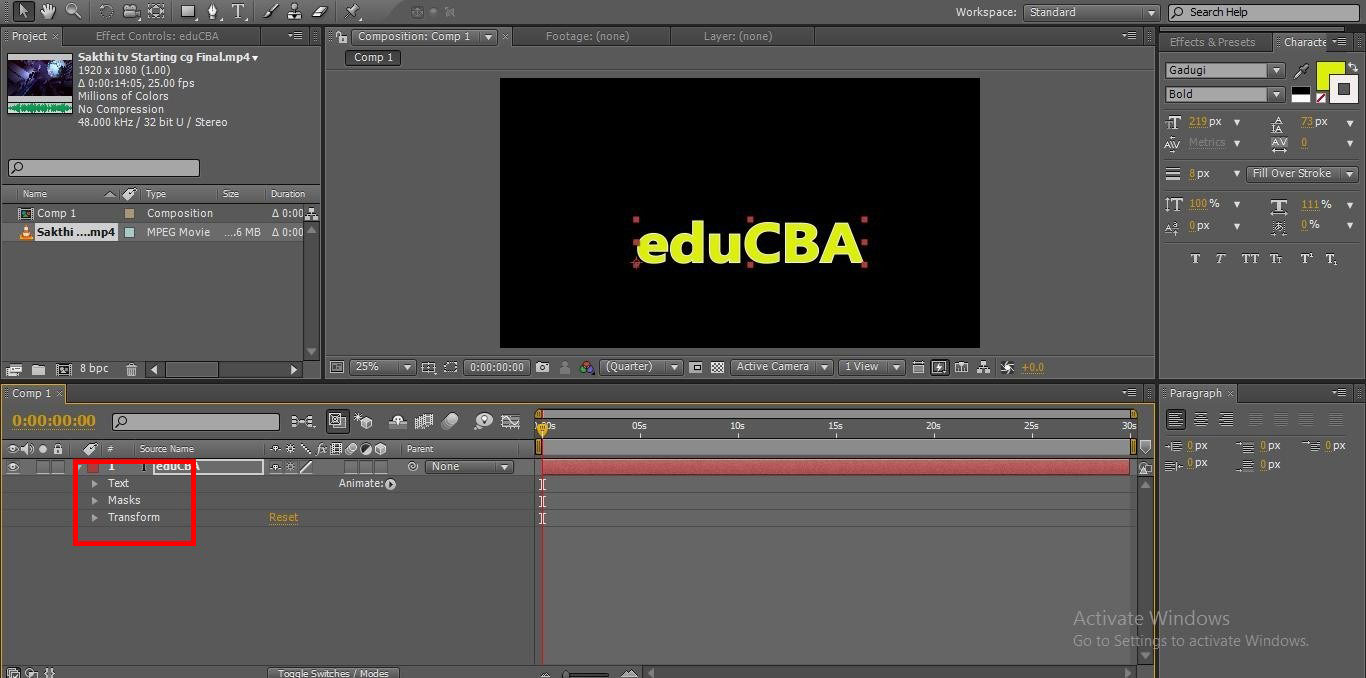This screenshot has height=678, width=1366.
Task: Click the Animate text arrow button
Action: (x=390, y=484)
